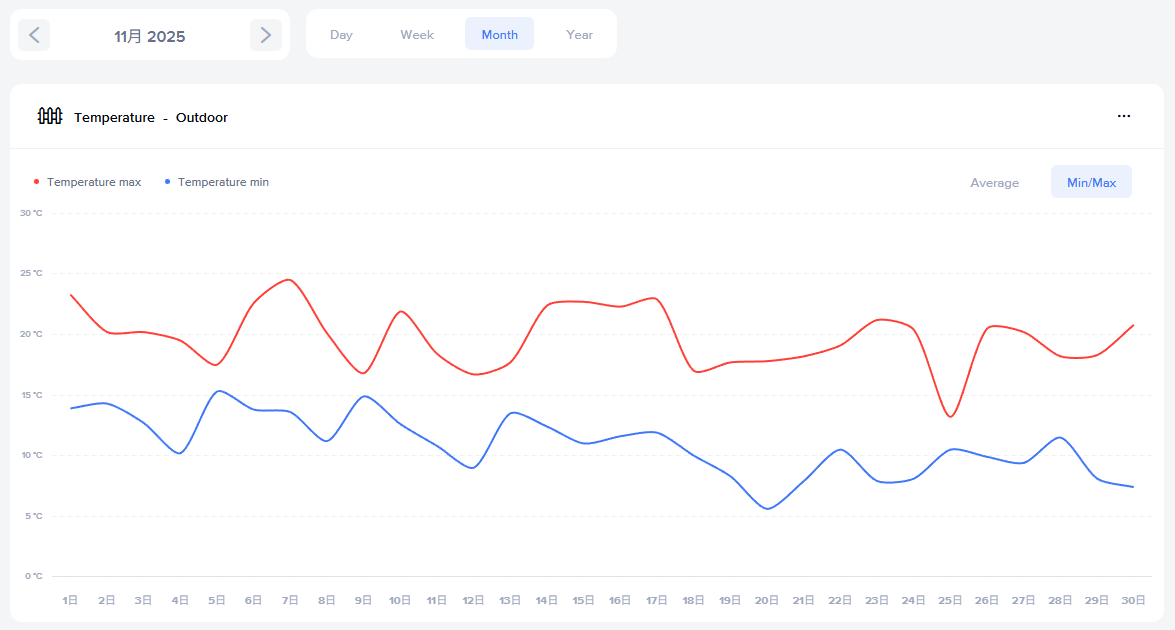
Task: Switch to the Week view
Action: pos(417,34)
